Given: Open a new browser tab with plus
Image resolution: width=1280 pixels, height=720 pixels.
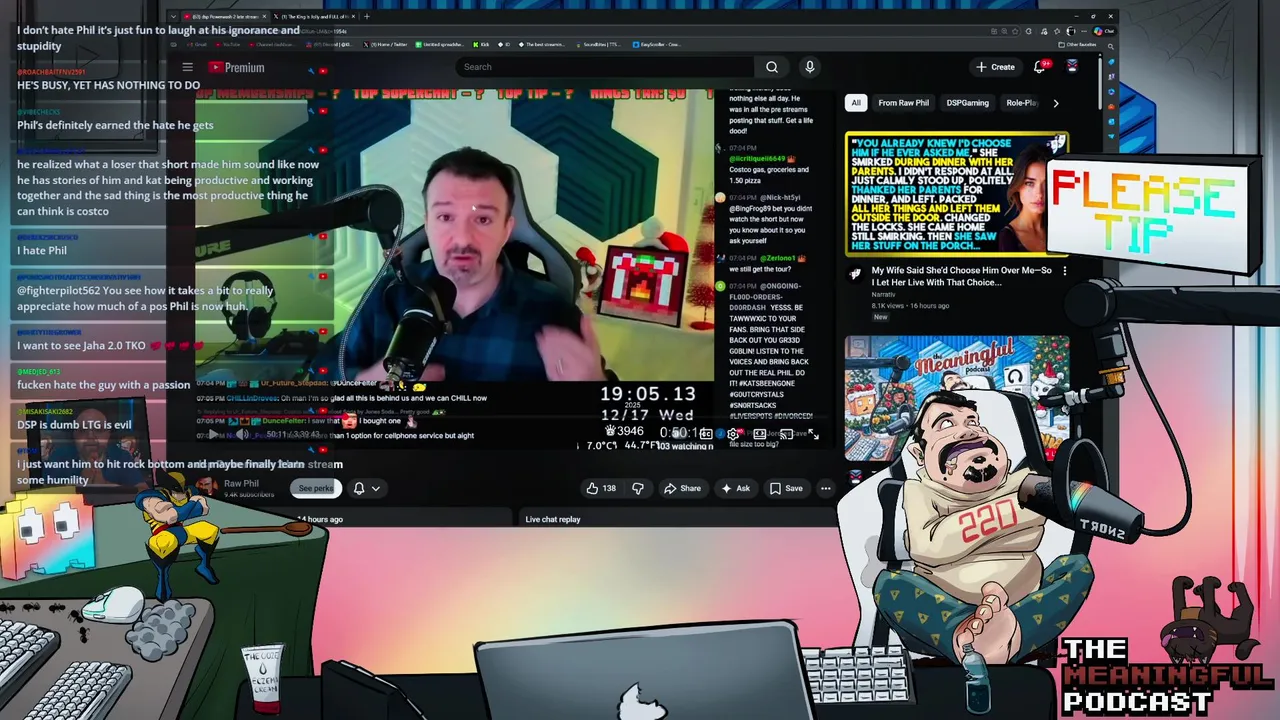Looking at the screenshot, I should tap(367, 16).
